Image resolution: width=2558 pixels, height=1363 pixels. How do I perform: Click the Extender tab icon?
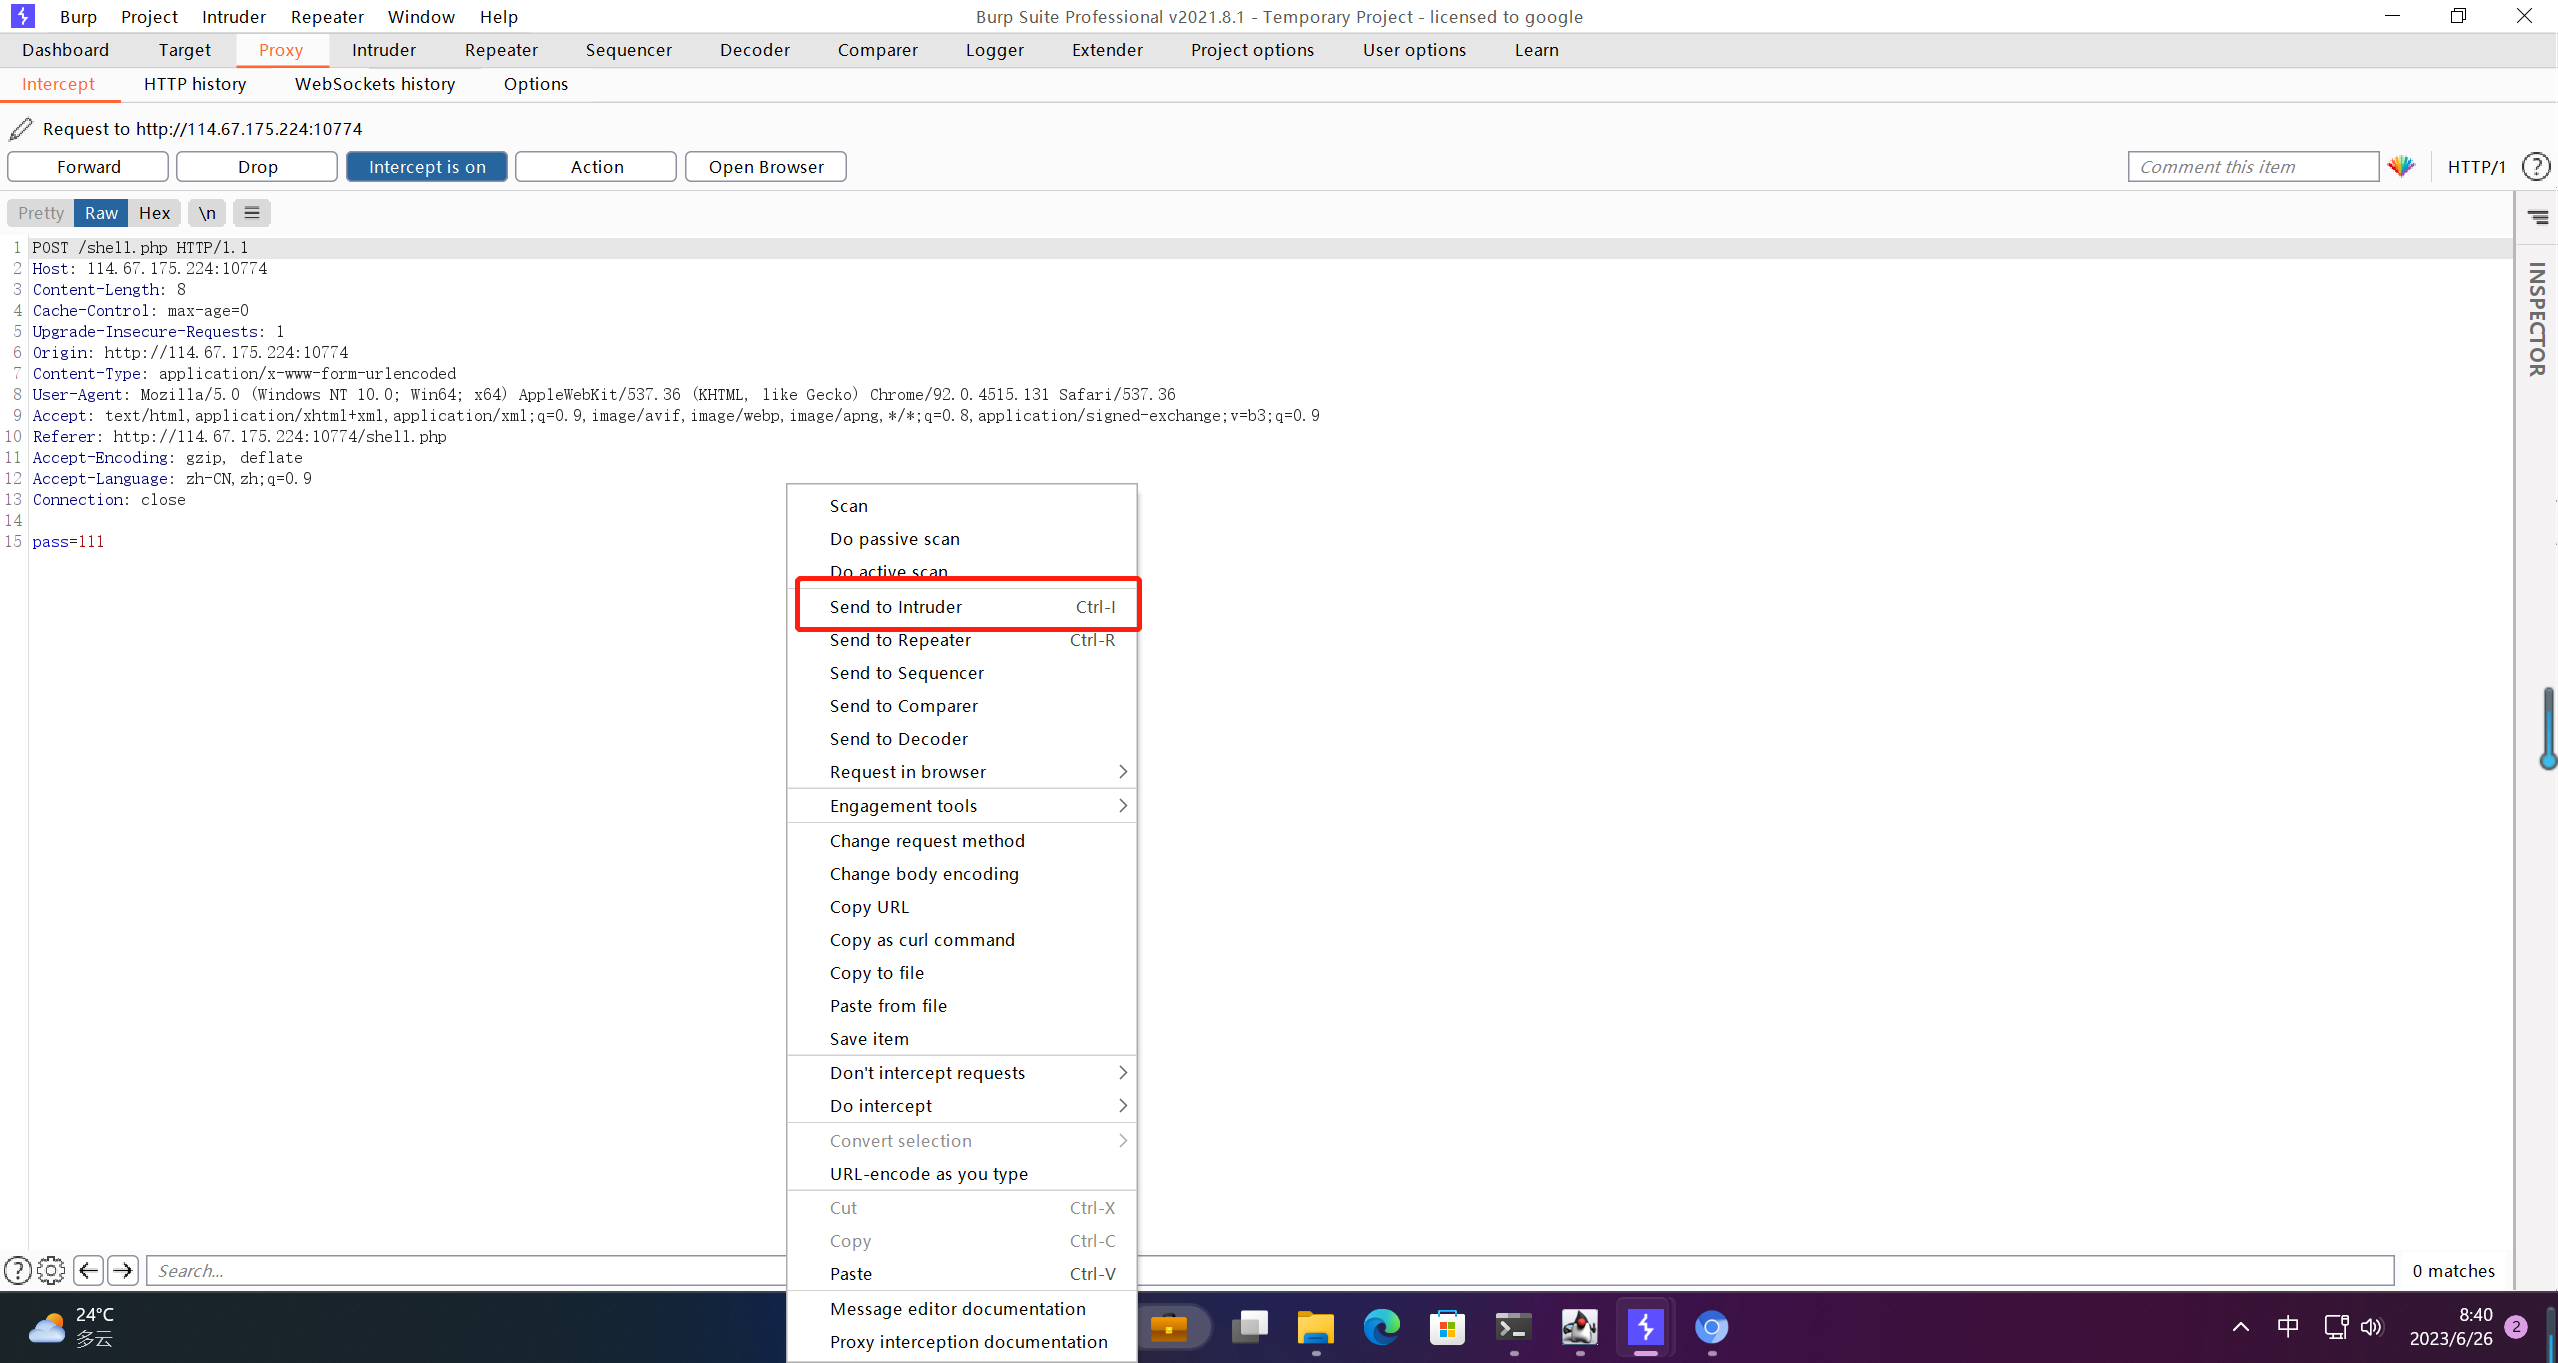coord(1106,49)
